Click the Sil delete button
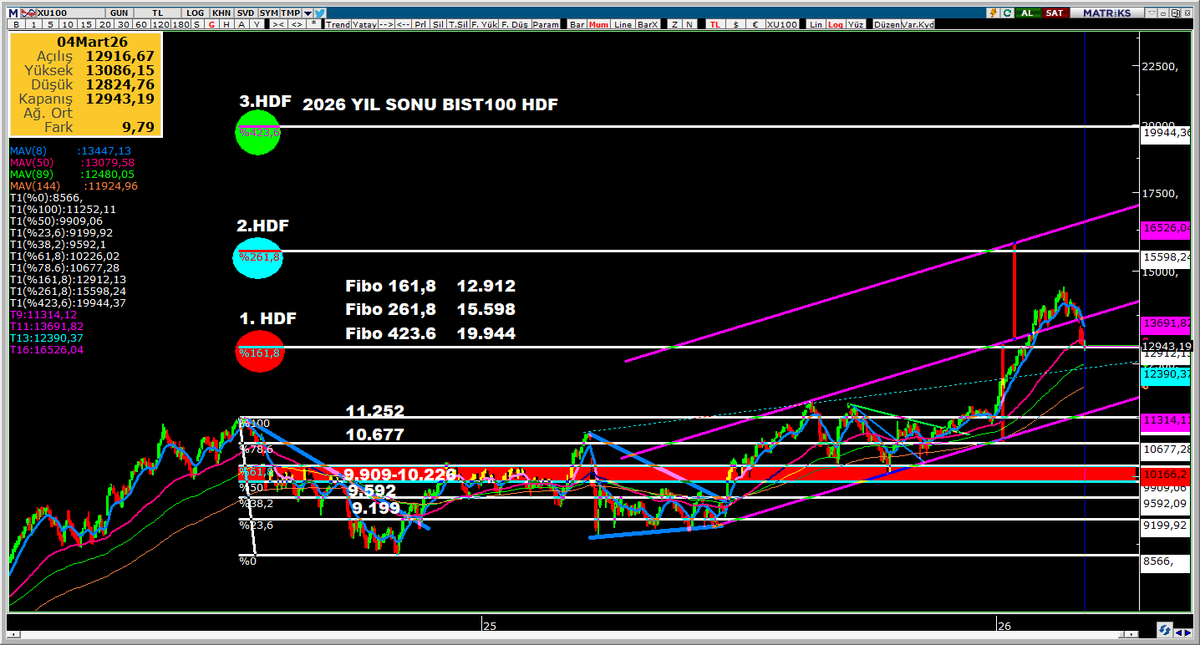The height and width of the screenshot is (645, 1200). (438, 24)
